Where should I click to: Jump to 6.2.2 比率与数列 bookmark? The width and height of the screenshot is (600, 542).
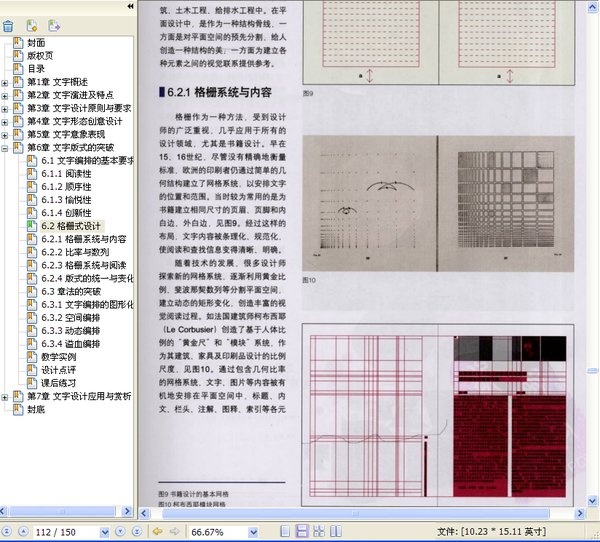pyautogui.click(x=75, y=252)
